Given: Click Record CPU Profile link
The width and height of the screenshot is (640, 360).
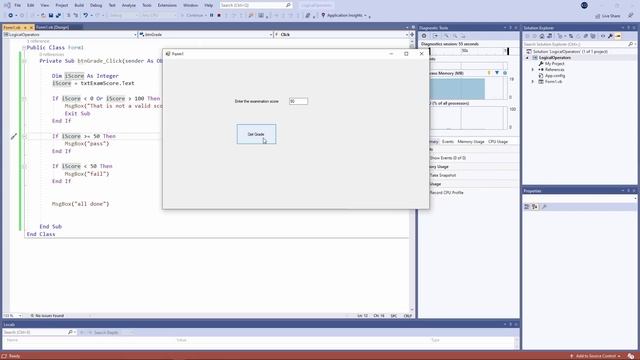Looking at the screenshot, I should (446, 193).
